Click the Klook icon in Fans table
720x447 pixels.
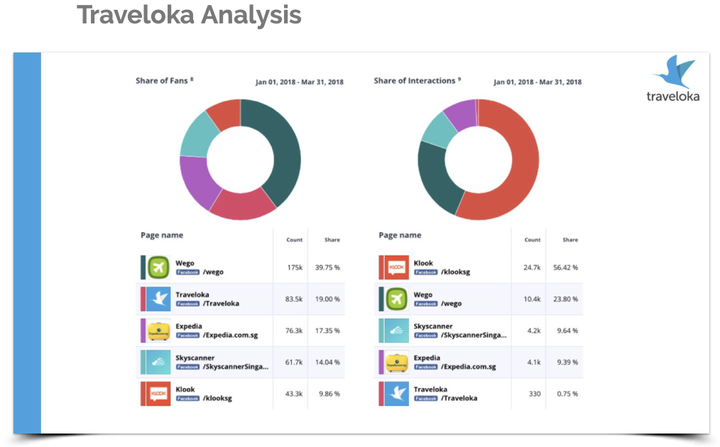pyautogui.click(x=158, y=394)
